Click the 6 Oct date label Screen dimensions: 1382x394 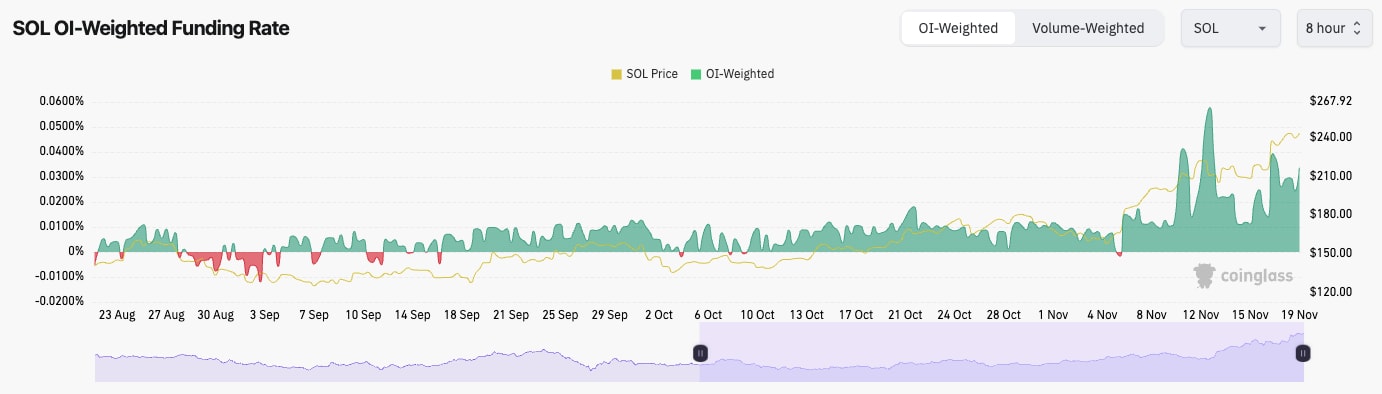pyautogui.click(x=707, y=314)
